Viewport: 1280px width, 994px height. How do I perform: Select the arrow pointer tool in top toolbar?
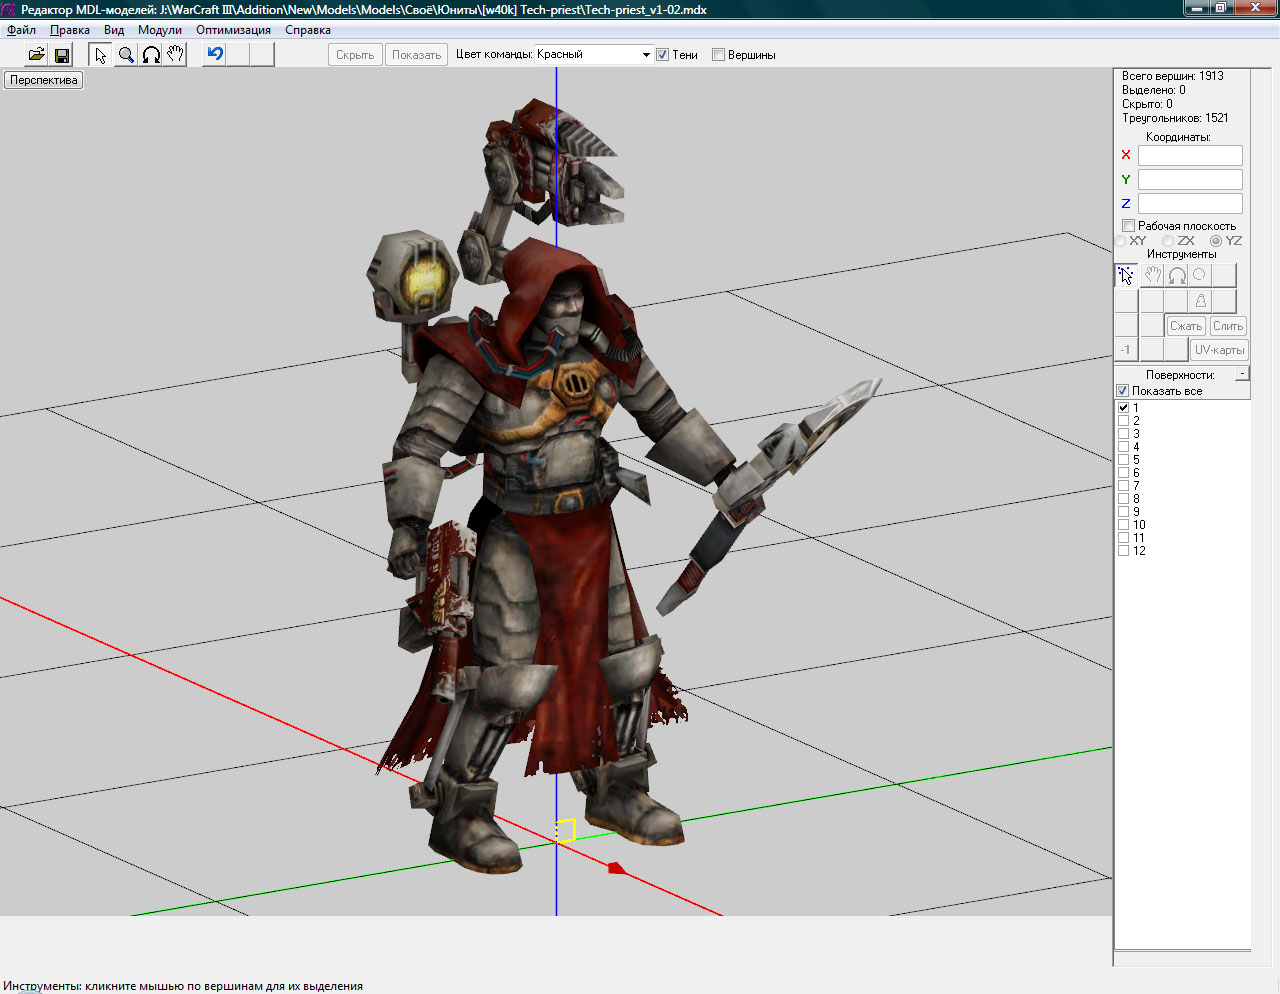(100, 55)
